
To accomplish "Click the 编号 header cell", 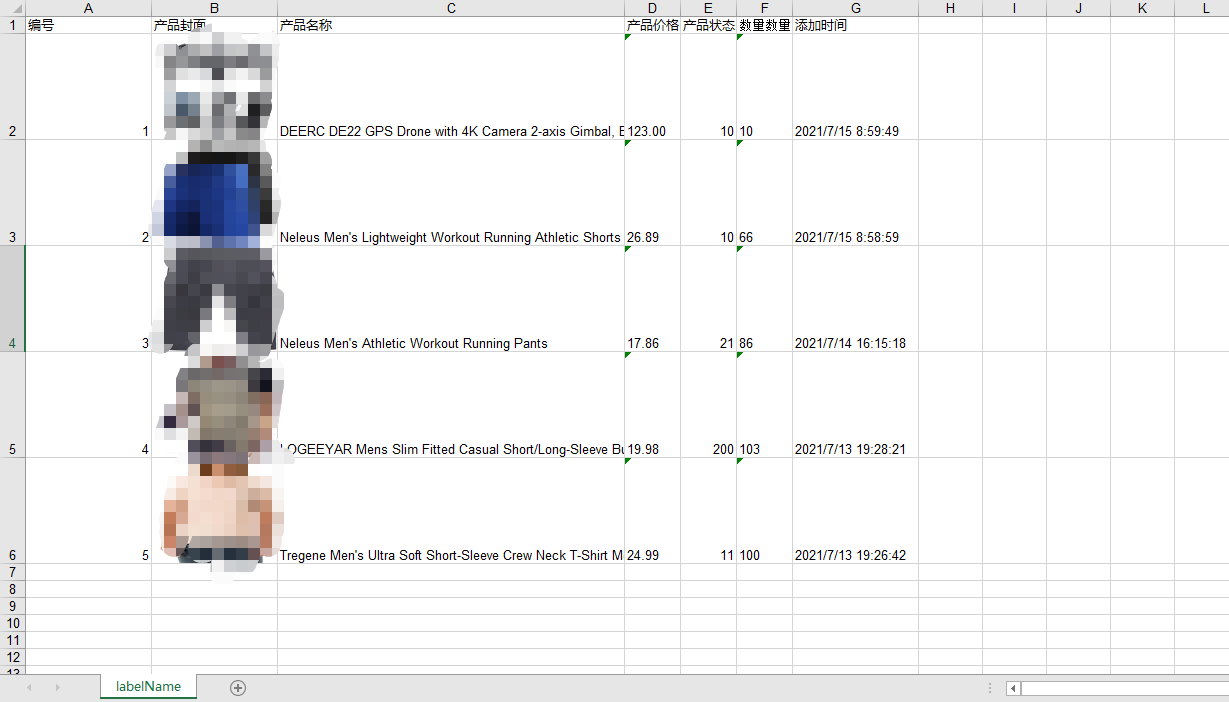I will [88, 24].
